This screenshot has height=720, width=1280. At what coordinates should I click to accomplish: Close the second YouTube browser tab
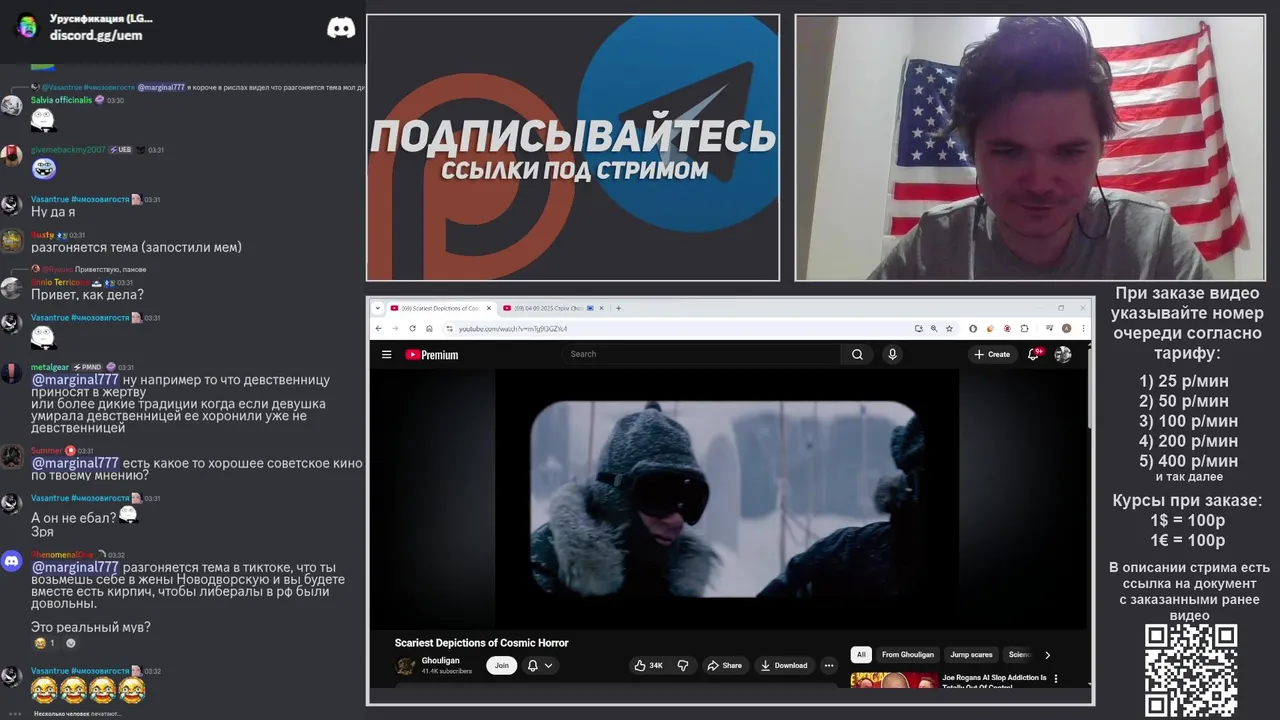603,308
